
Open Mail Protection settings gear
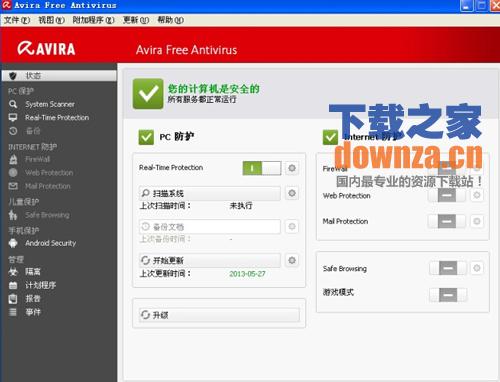point(477,221)
